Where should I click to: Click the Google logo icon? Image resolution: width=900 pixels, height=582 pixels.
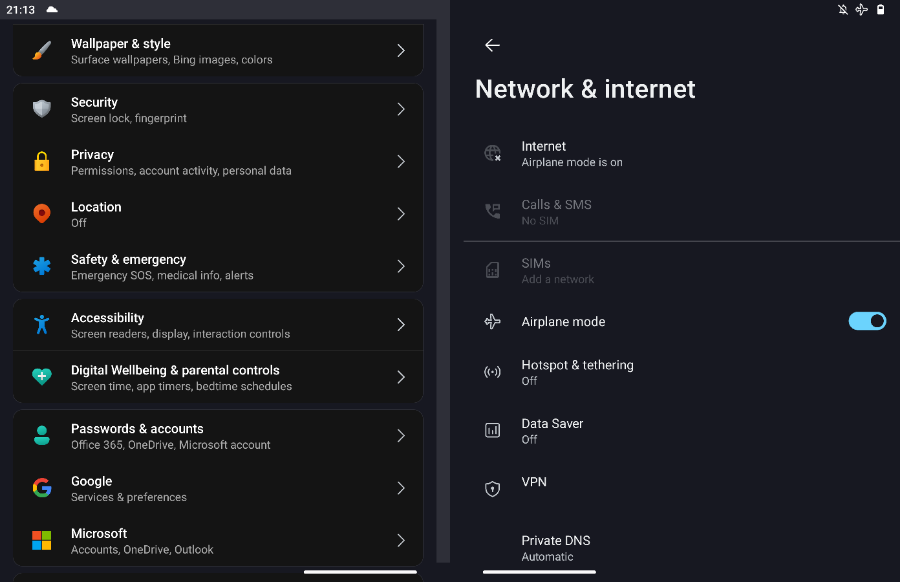click(x=42, y=488)
